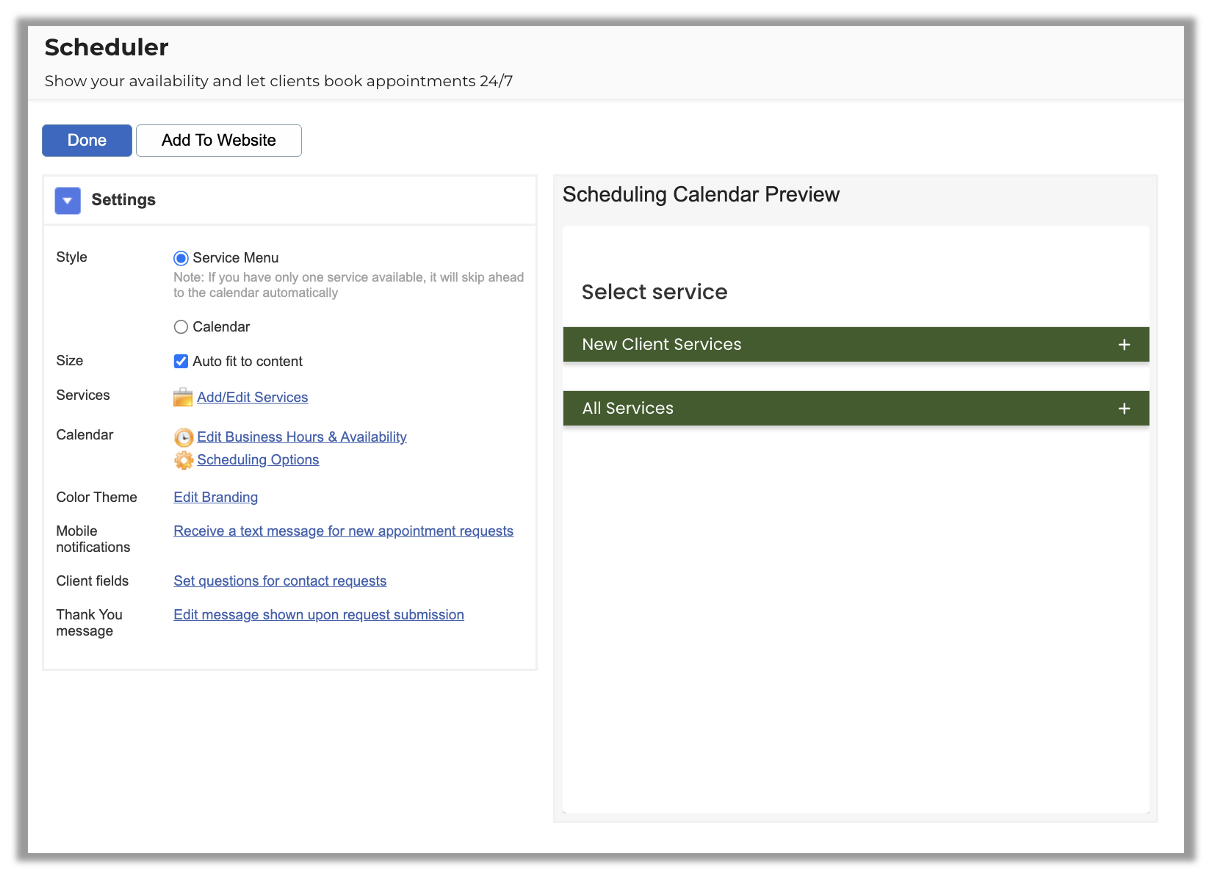Expand the New Client Services section
Viewport: 1214px width, 874px height.
coord(661,345)
